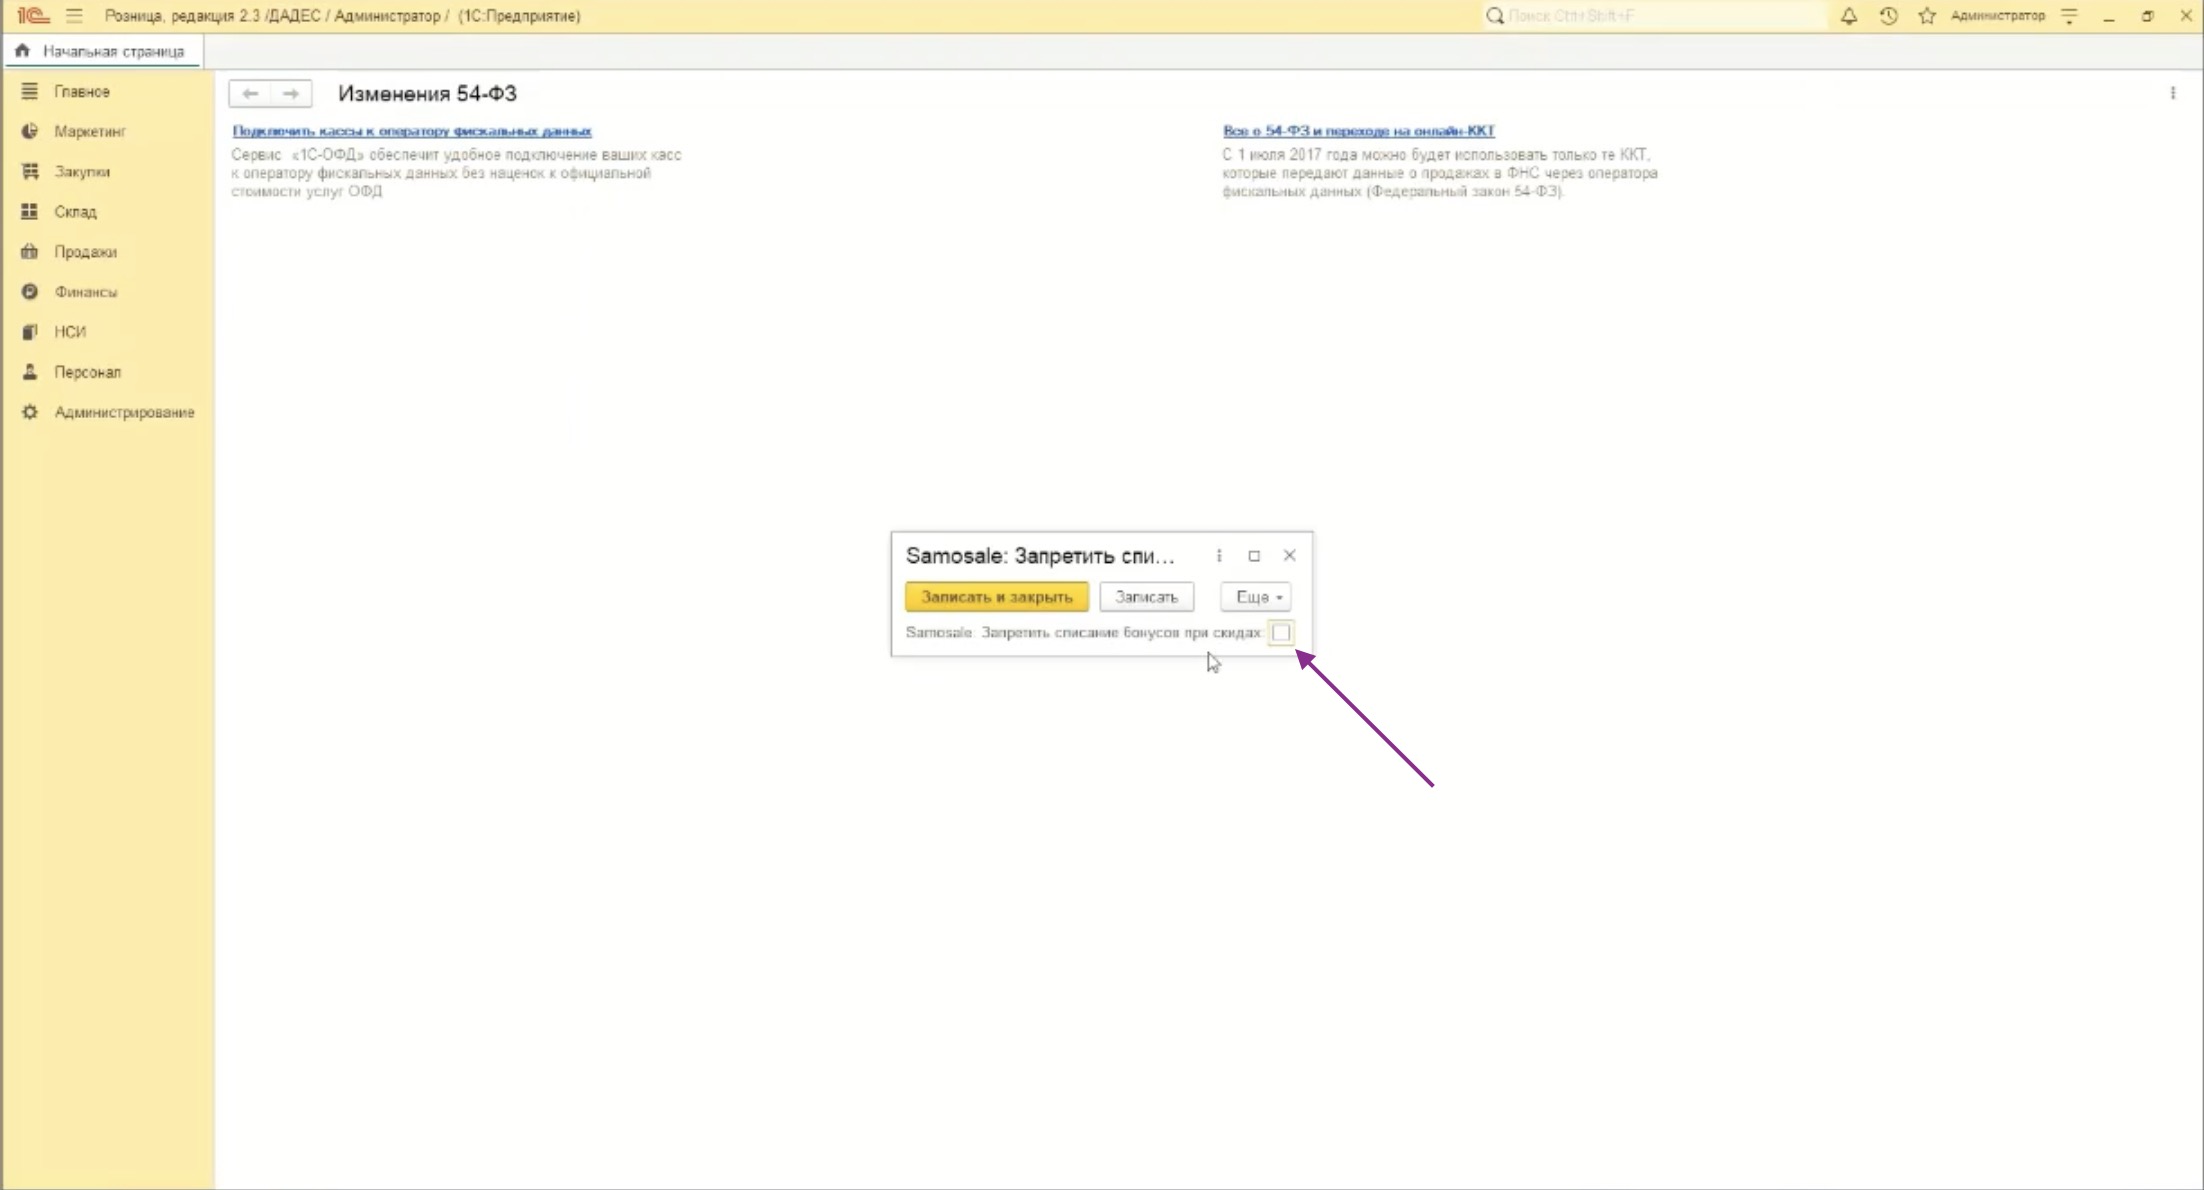Expand the Еще dropdown in dialog
Image resolution: width=2204 pixels, height=1190 pixels.
(1256, 597)
